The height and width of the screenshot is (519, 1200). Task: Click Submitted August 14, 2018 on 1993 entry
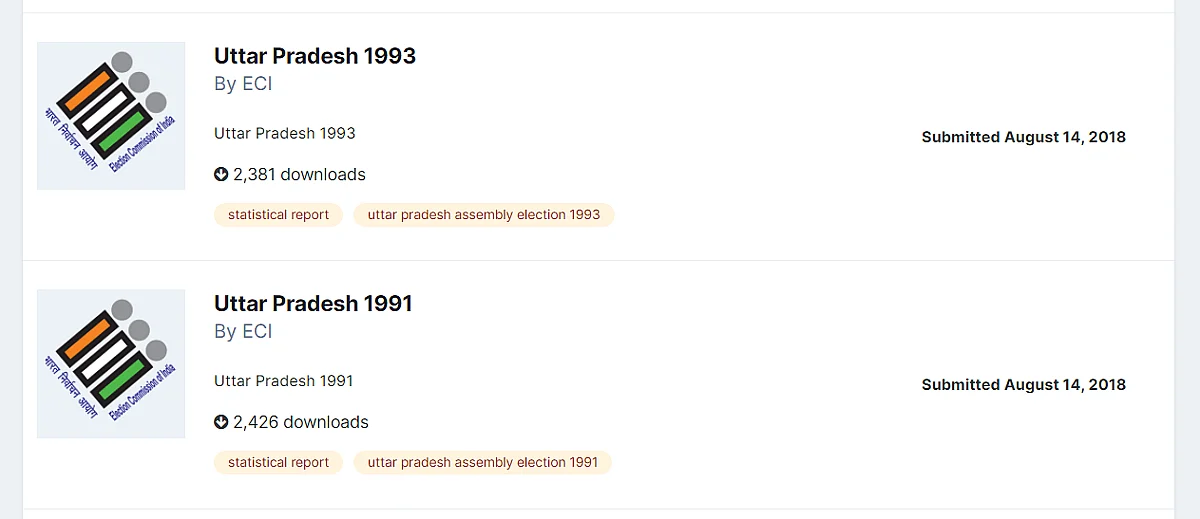click(1024, 137)
